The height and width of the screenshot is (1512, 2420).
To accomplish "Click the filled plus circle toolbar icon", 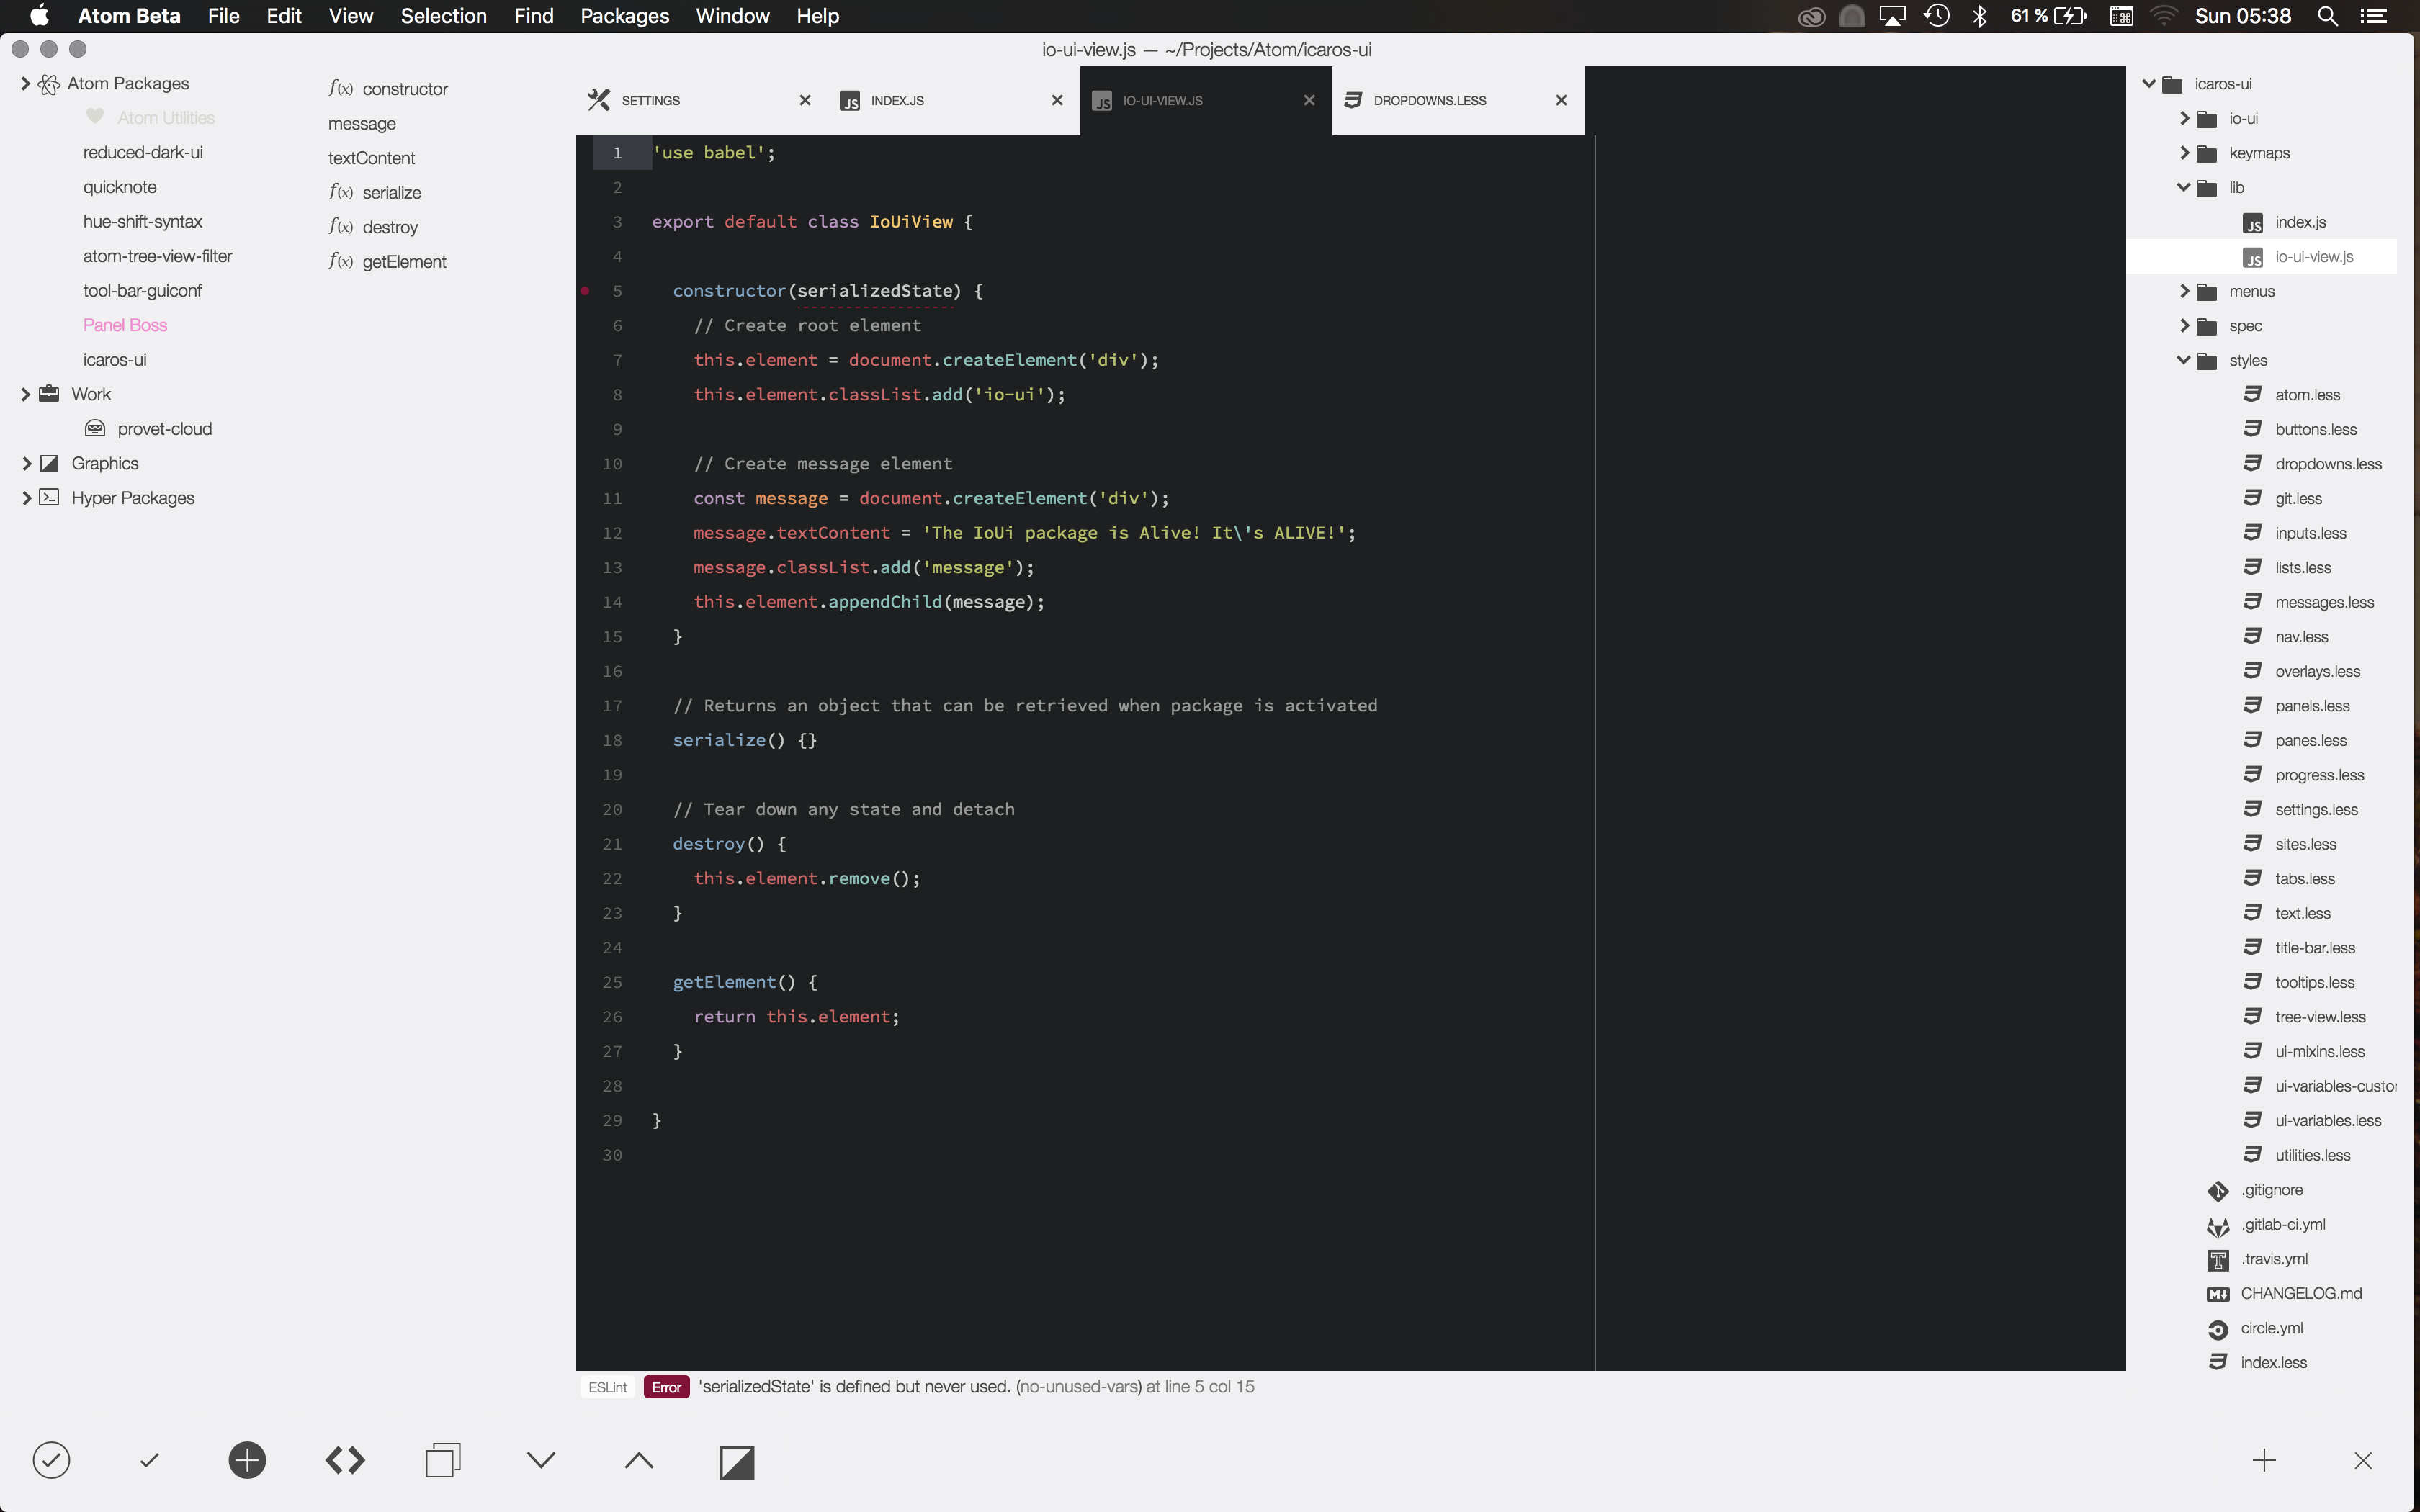I will tap(247, 1460).
